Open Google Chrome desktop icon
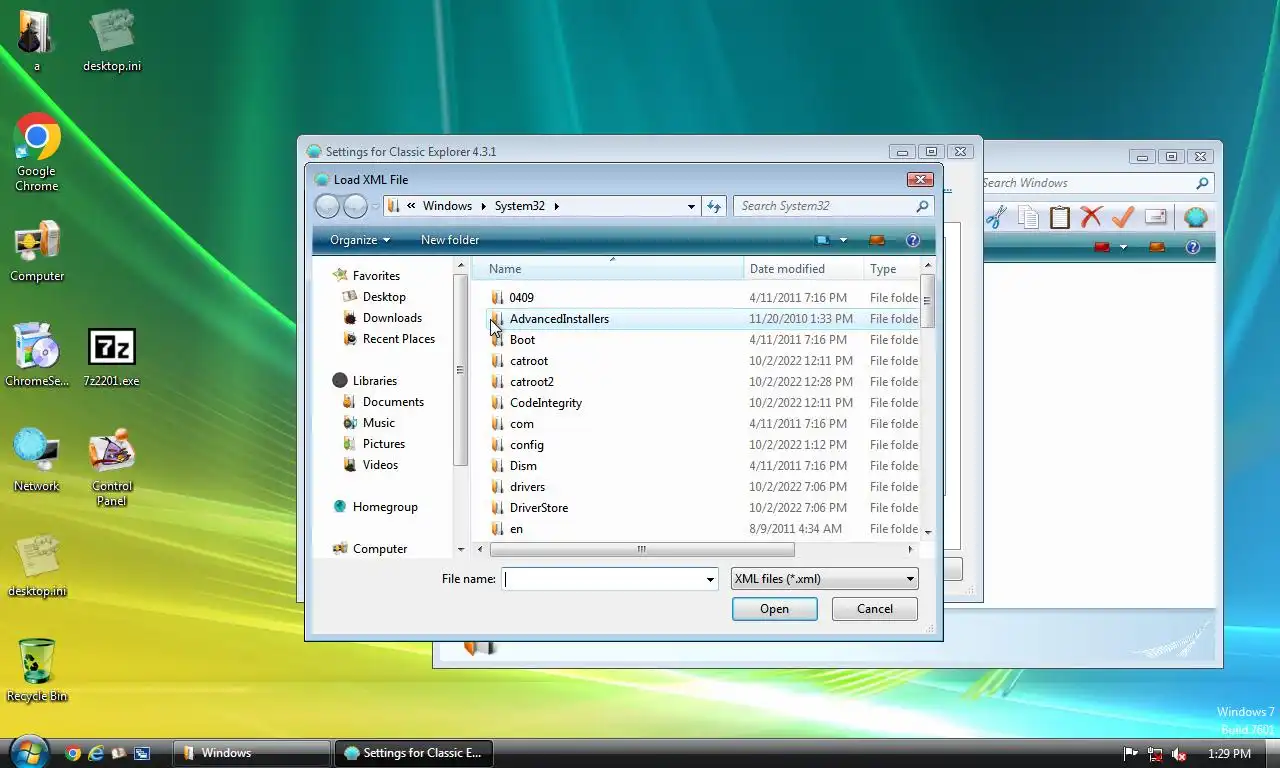 click(x=37, y=153)
